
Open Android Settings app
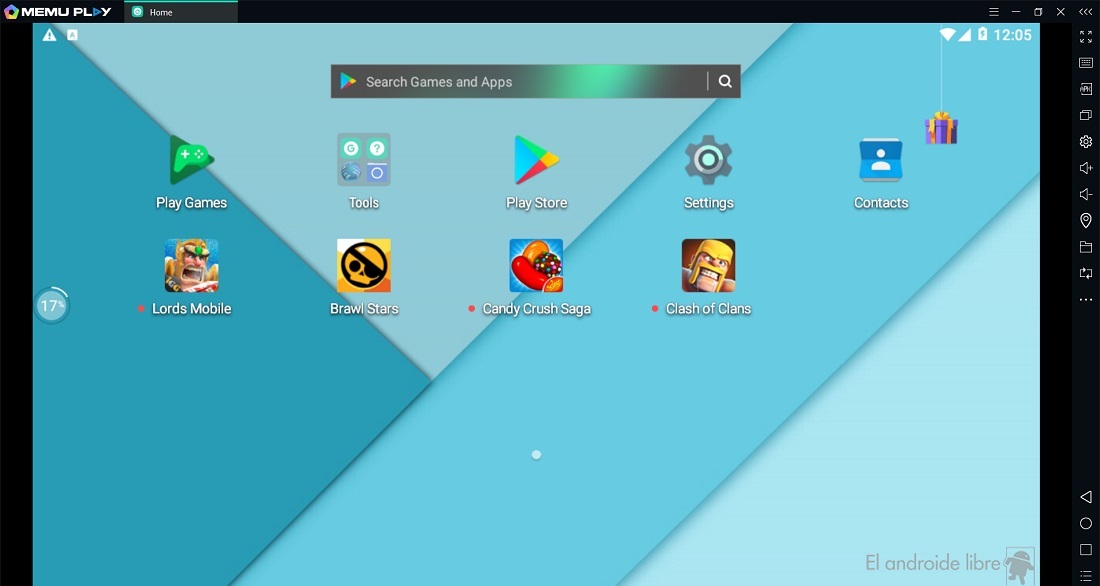709,160
